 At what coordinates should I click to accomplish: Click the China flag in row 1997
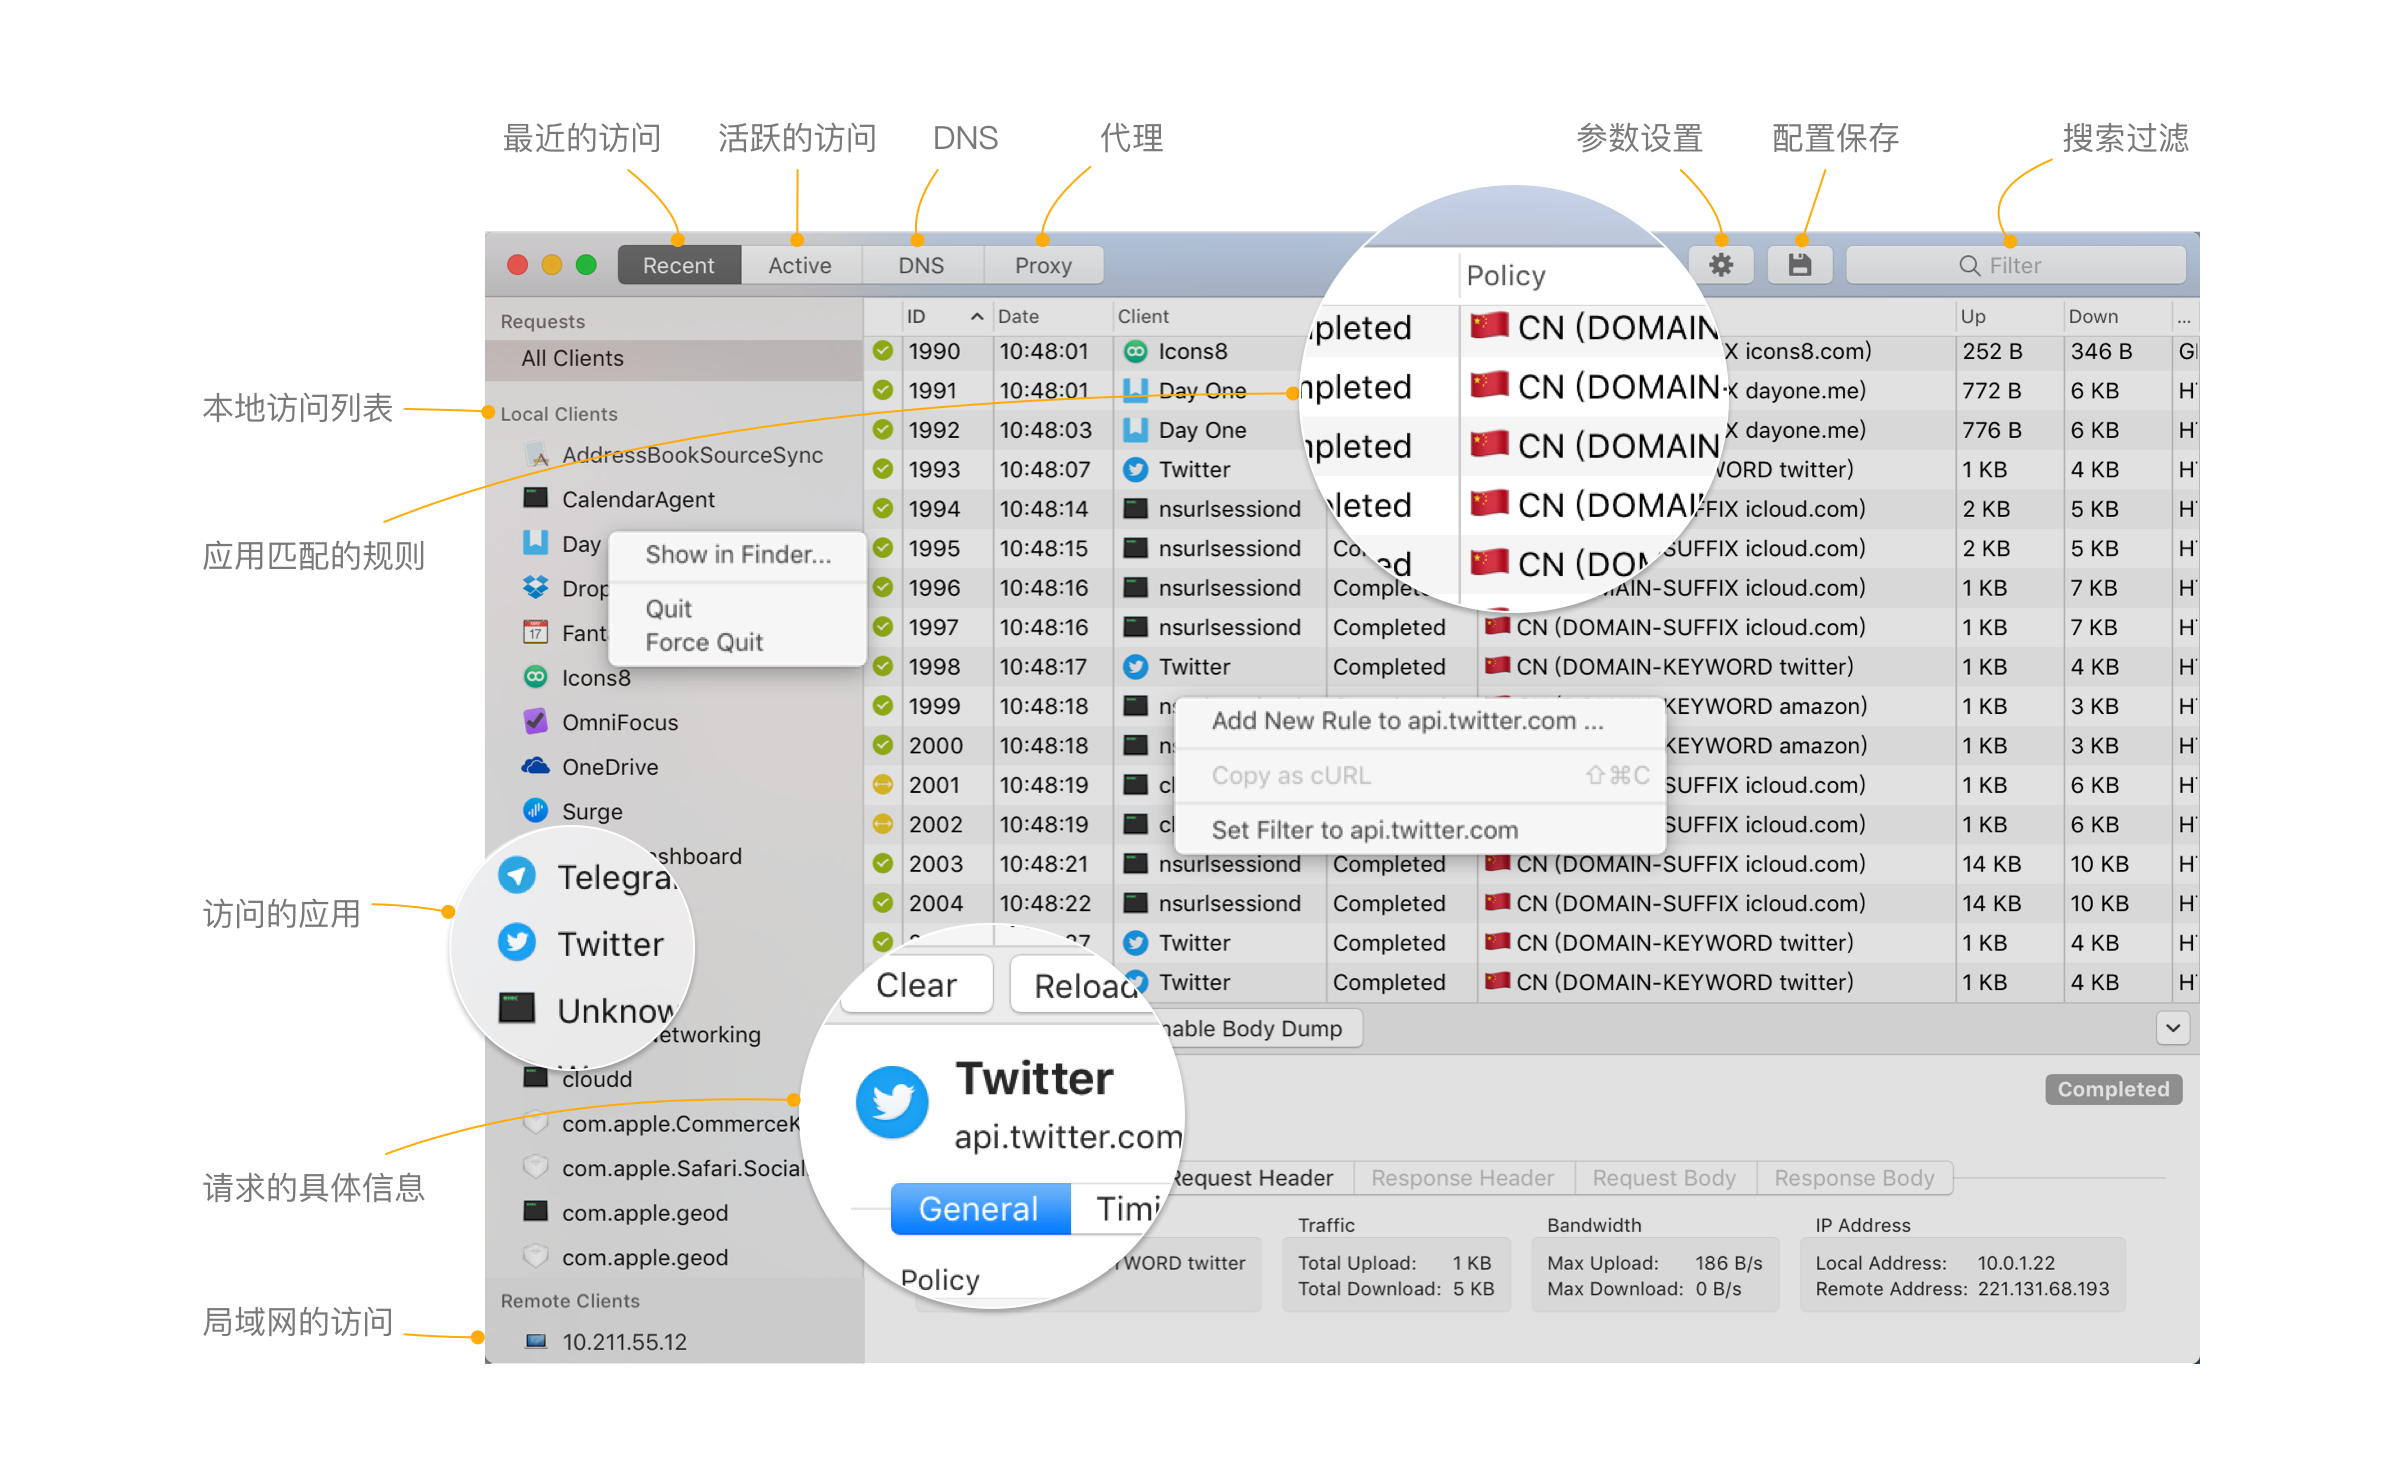pyautogui.click(x=1497, y=626)
